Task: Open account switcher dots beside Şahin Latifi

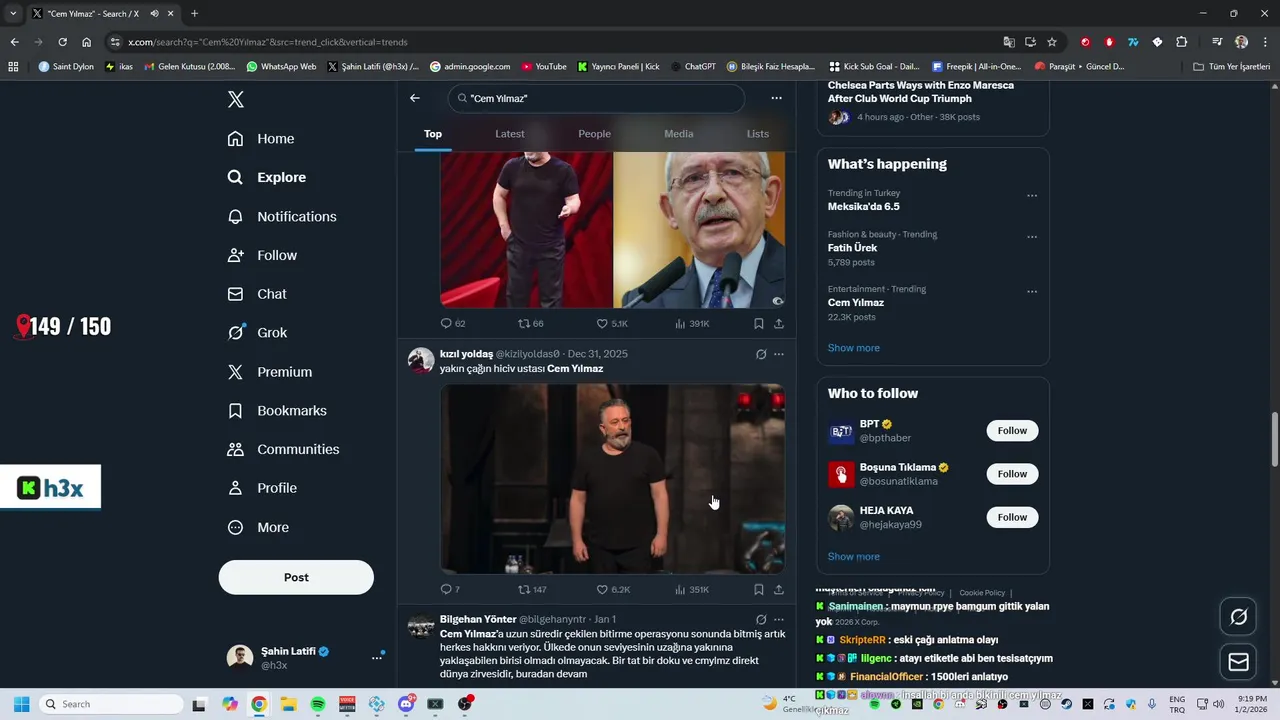Action: point(377,657)
